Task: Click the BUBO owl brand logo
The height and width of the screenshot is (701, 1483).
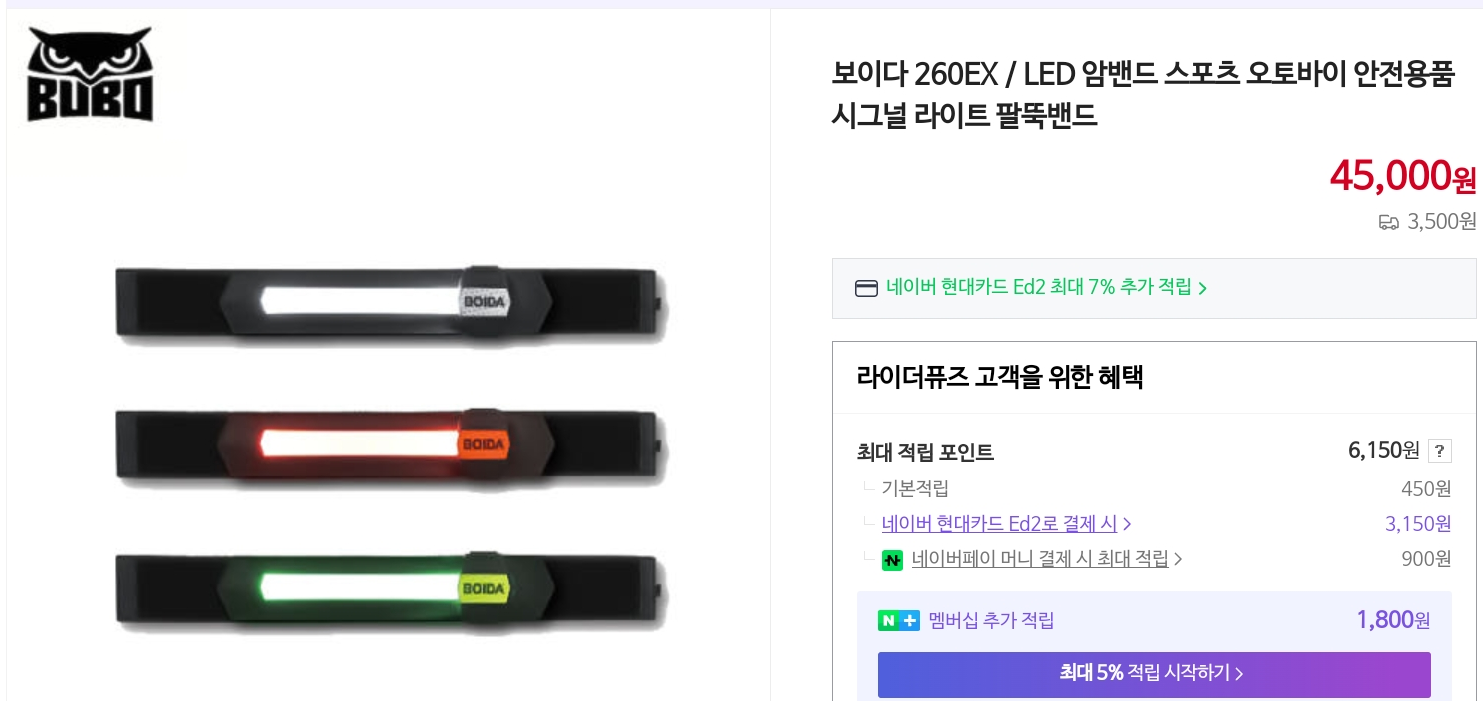Action: 90,75
